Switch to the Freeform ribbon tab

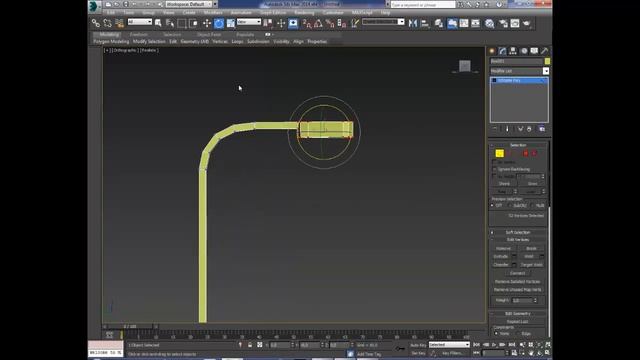[x=139, y=35]
